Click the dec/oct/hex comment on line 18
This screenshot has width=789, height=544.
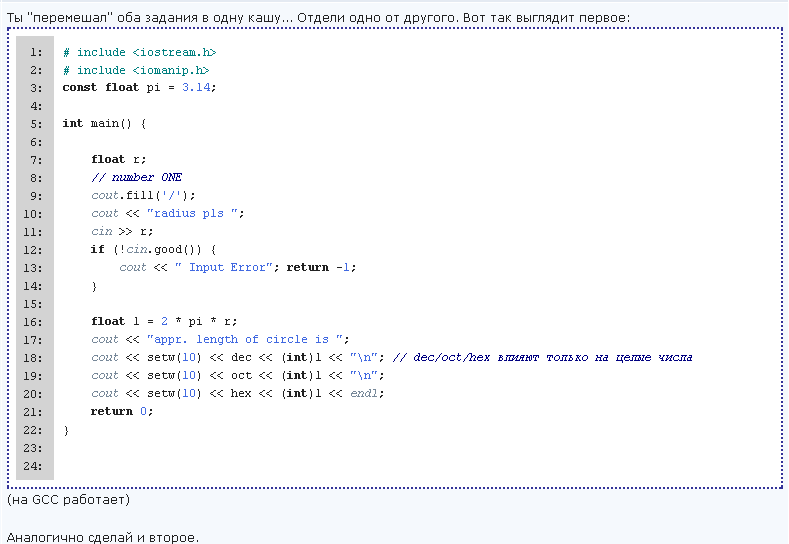[x=542, y=358]
